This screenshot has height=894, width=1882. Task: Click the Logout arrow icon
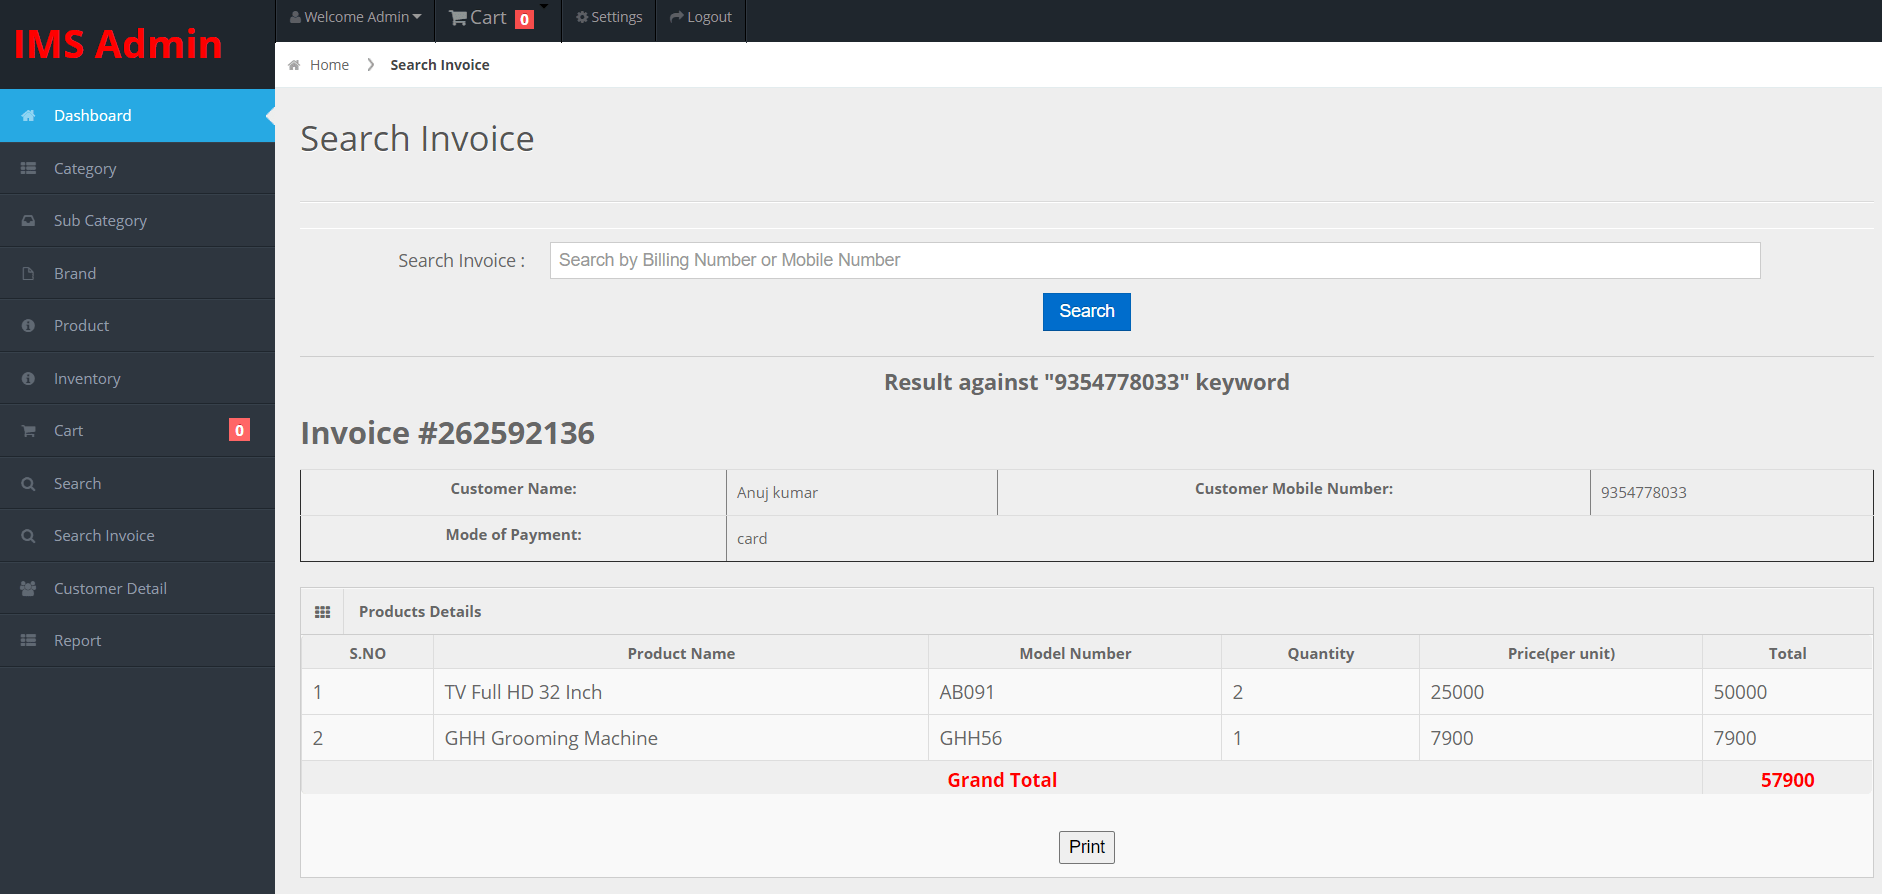click(x=677, y=17)
